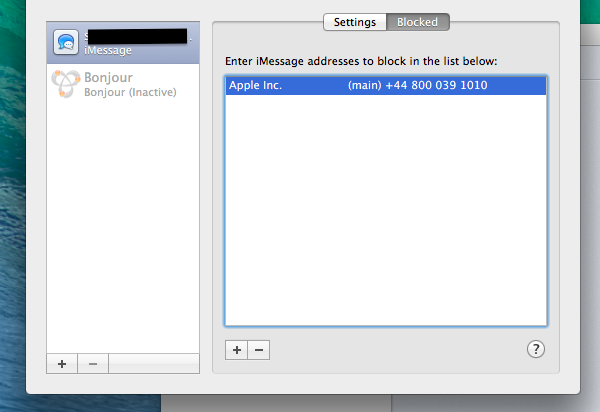Add a new blocked address
The image size is (600, 412).
[236, 350]
